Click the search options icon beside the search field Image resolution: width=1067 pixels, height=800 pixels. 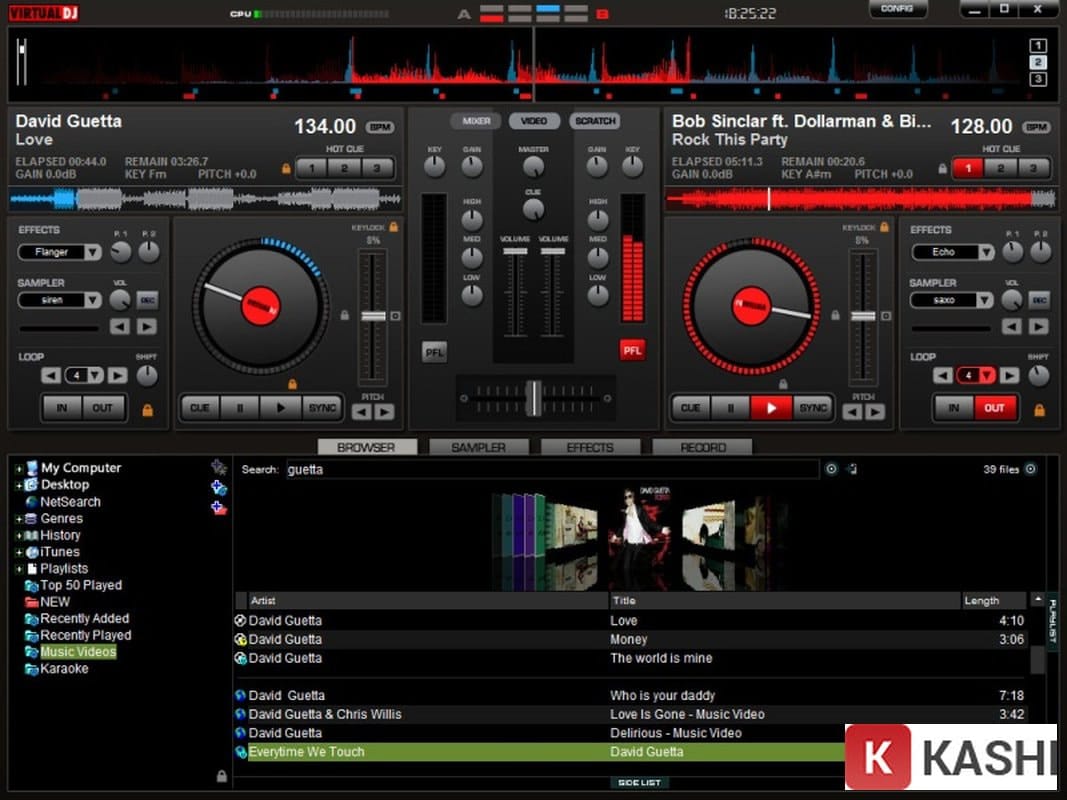click(x=831, y=468)
